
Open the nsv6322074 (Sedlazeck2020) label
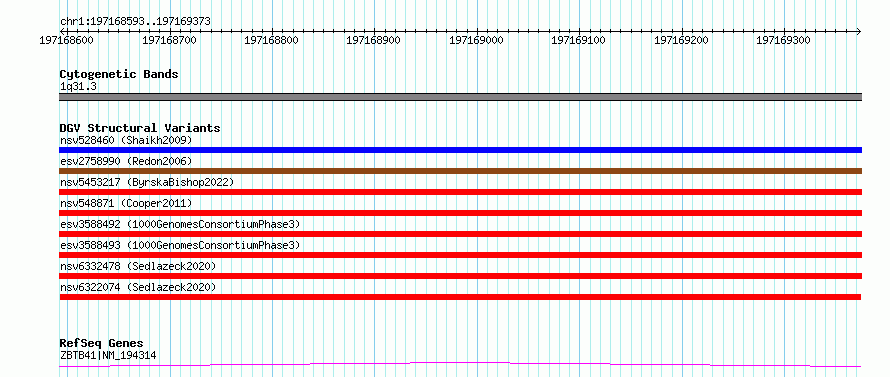pyautogui.click(x=138, y=287)
